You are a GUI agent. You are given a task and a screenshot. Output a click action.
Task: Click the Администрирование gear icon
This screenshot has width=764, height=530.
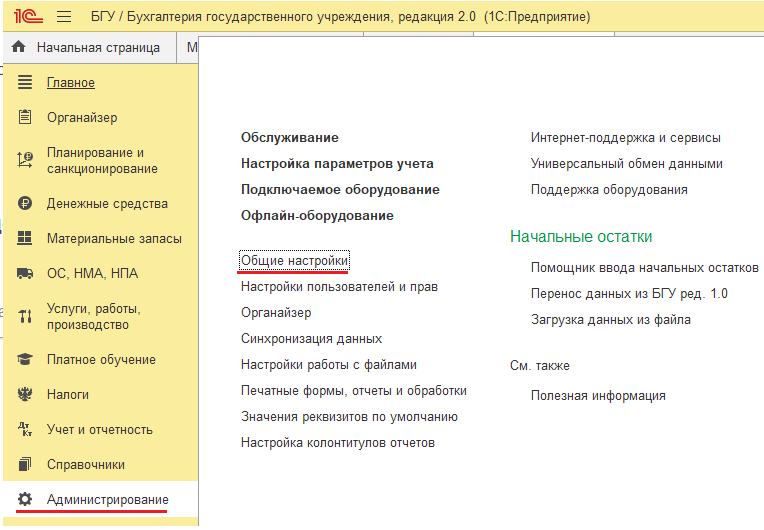point(25,499)
